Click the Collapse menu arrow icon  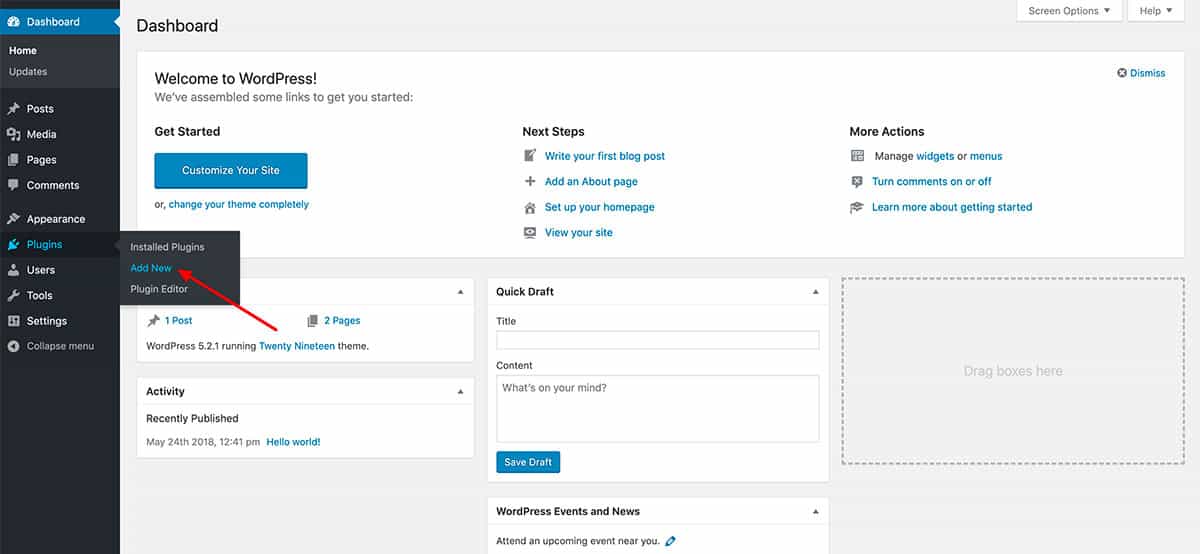pos(13,346)
